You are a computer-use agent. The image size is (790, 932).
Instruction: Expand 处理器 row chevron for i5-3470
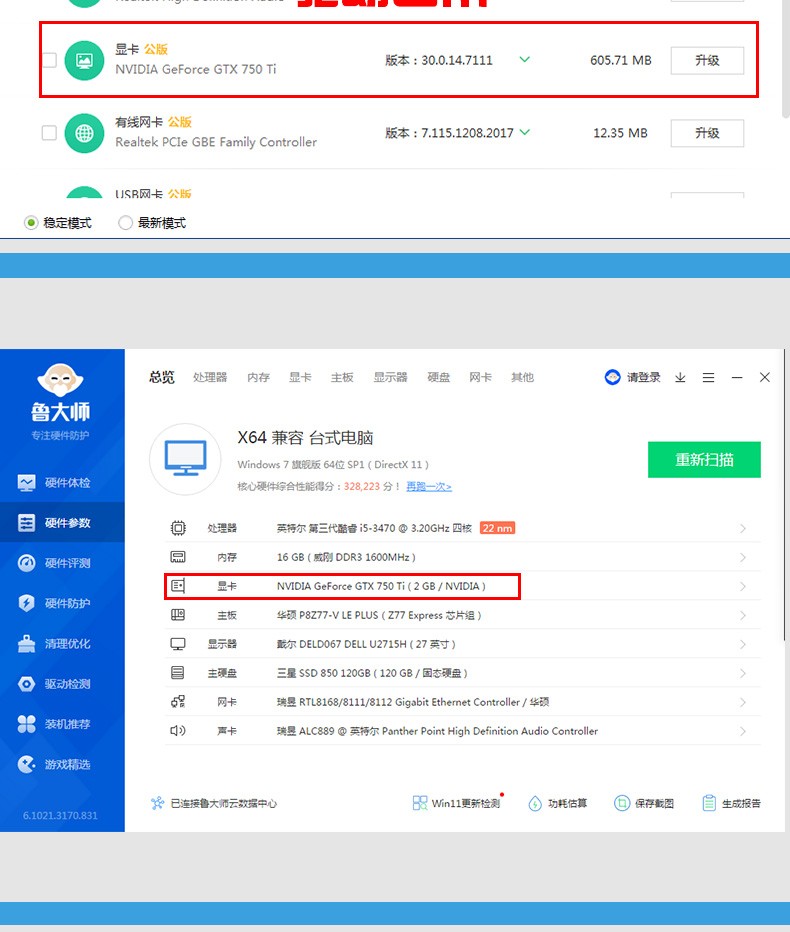pos(742,528)
